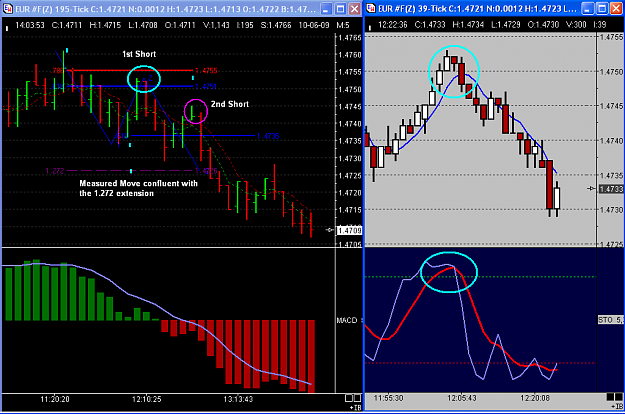Click S:1.4766 value in data bar
Viewport: 625px width, 414px height.
pos(276,26)
